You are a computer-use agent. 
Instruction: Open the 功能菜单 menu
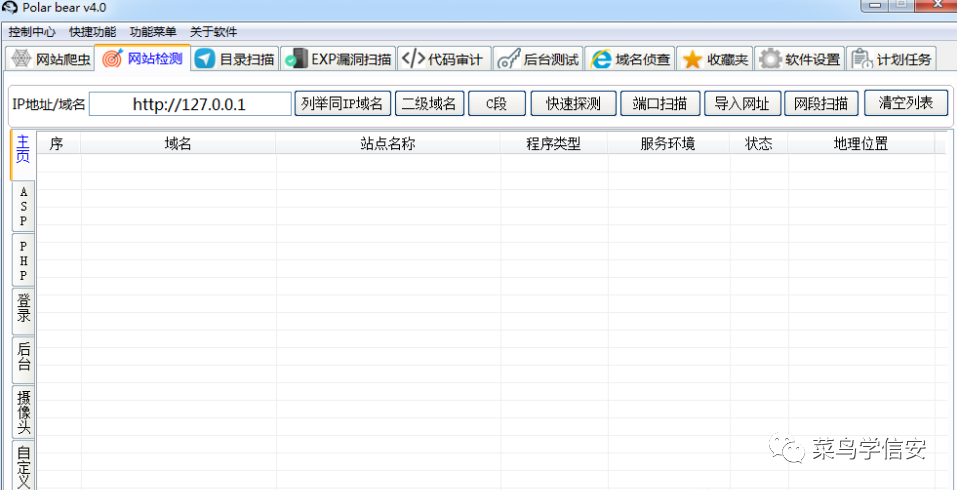[x=153, y=32]
